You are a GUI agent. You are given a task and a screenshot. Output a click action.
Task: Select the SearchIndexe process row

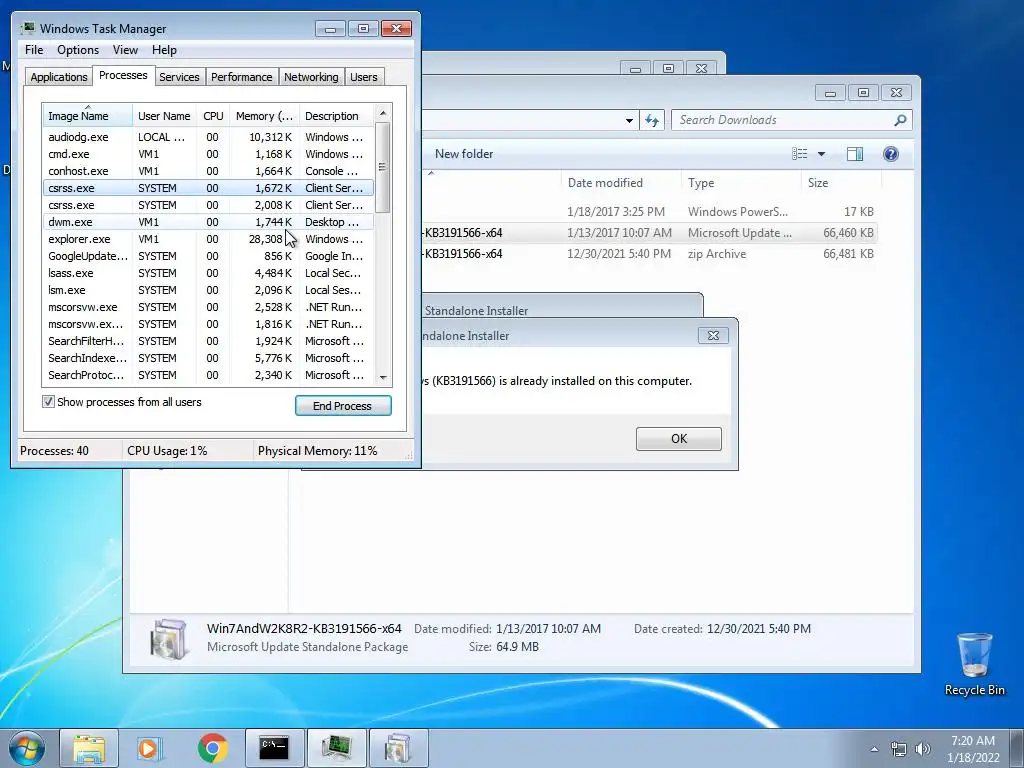(208, 358)
